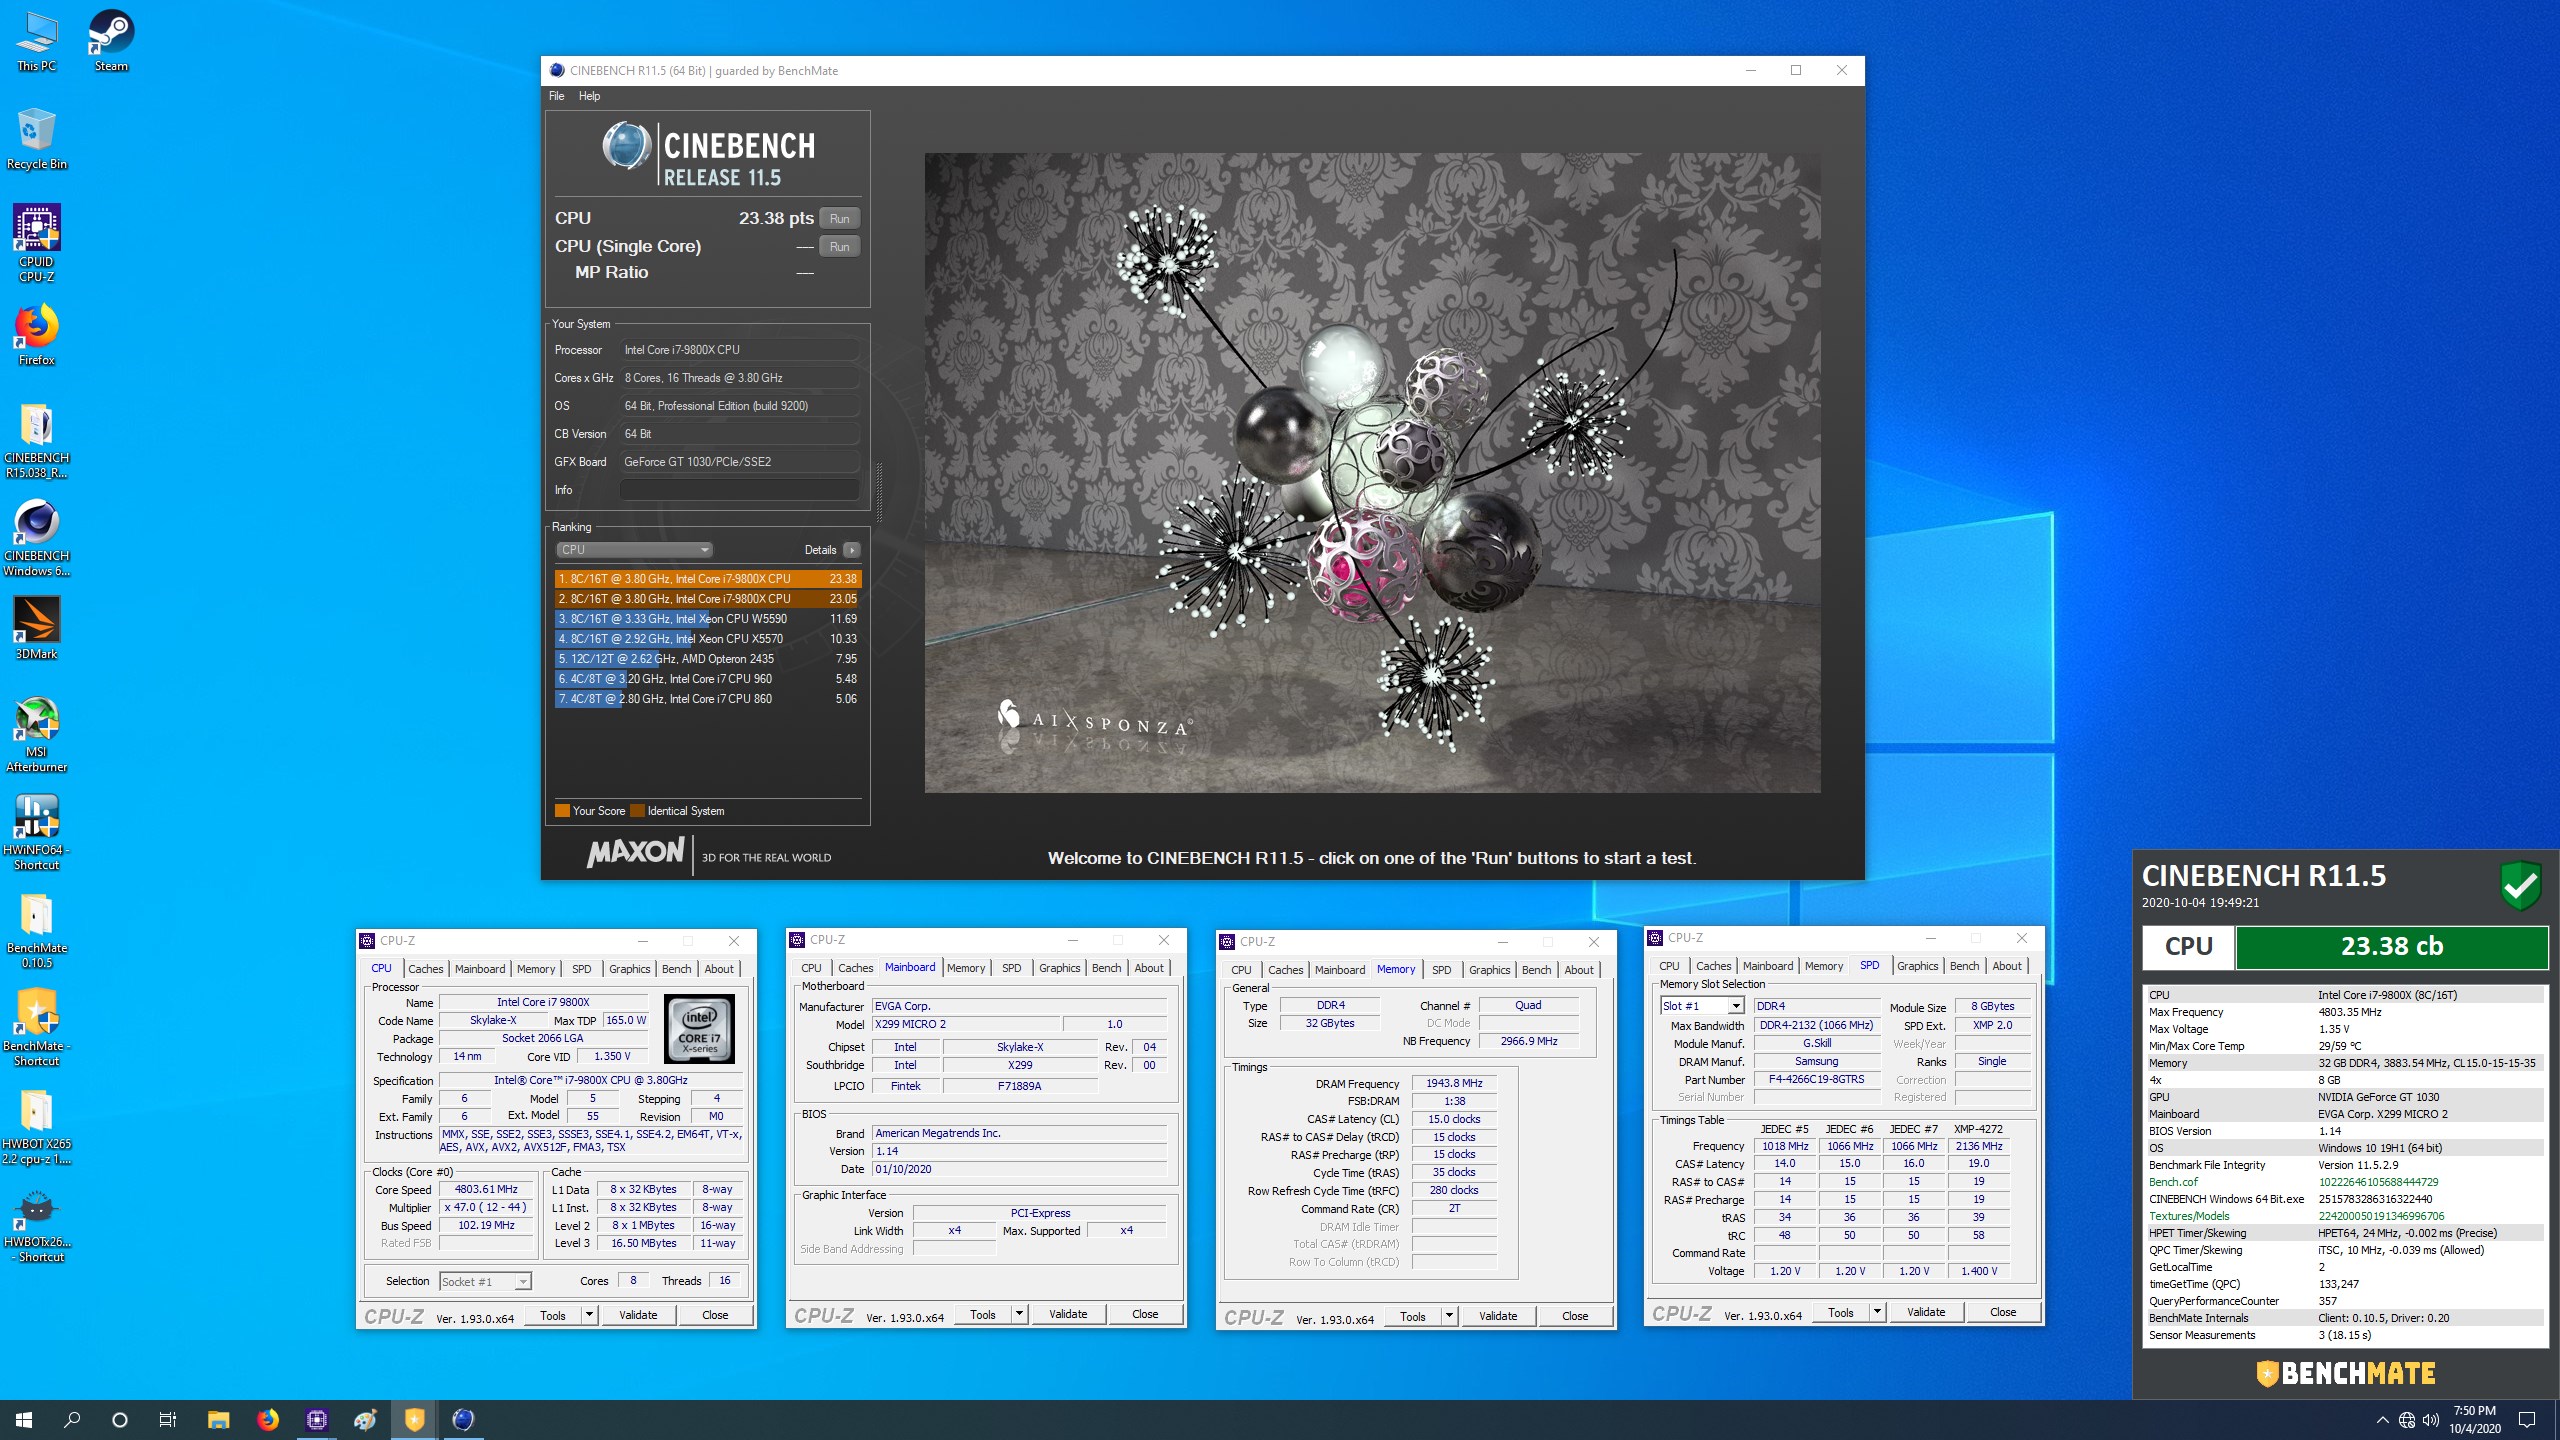The width and height of the screenshot is (2560, 1440).
Task: Switch to Graphics tab in CPU-Z Memory window
Action: point(1489,970)
